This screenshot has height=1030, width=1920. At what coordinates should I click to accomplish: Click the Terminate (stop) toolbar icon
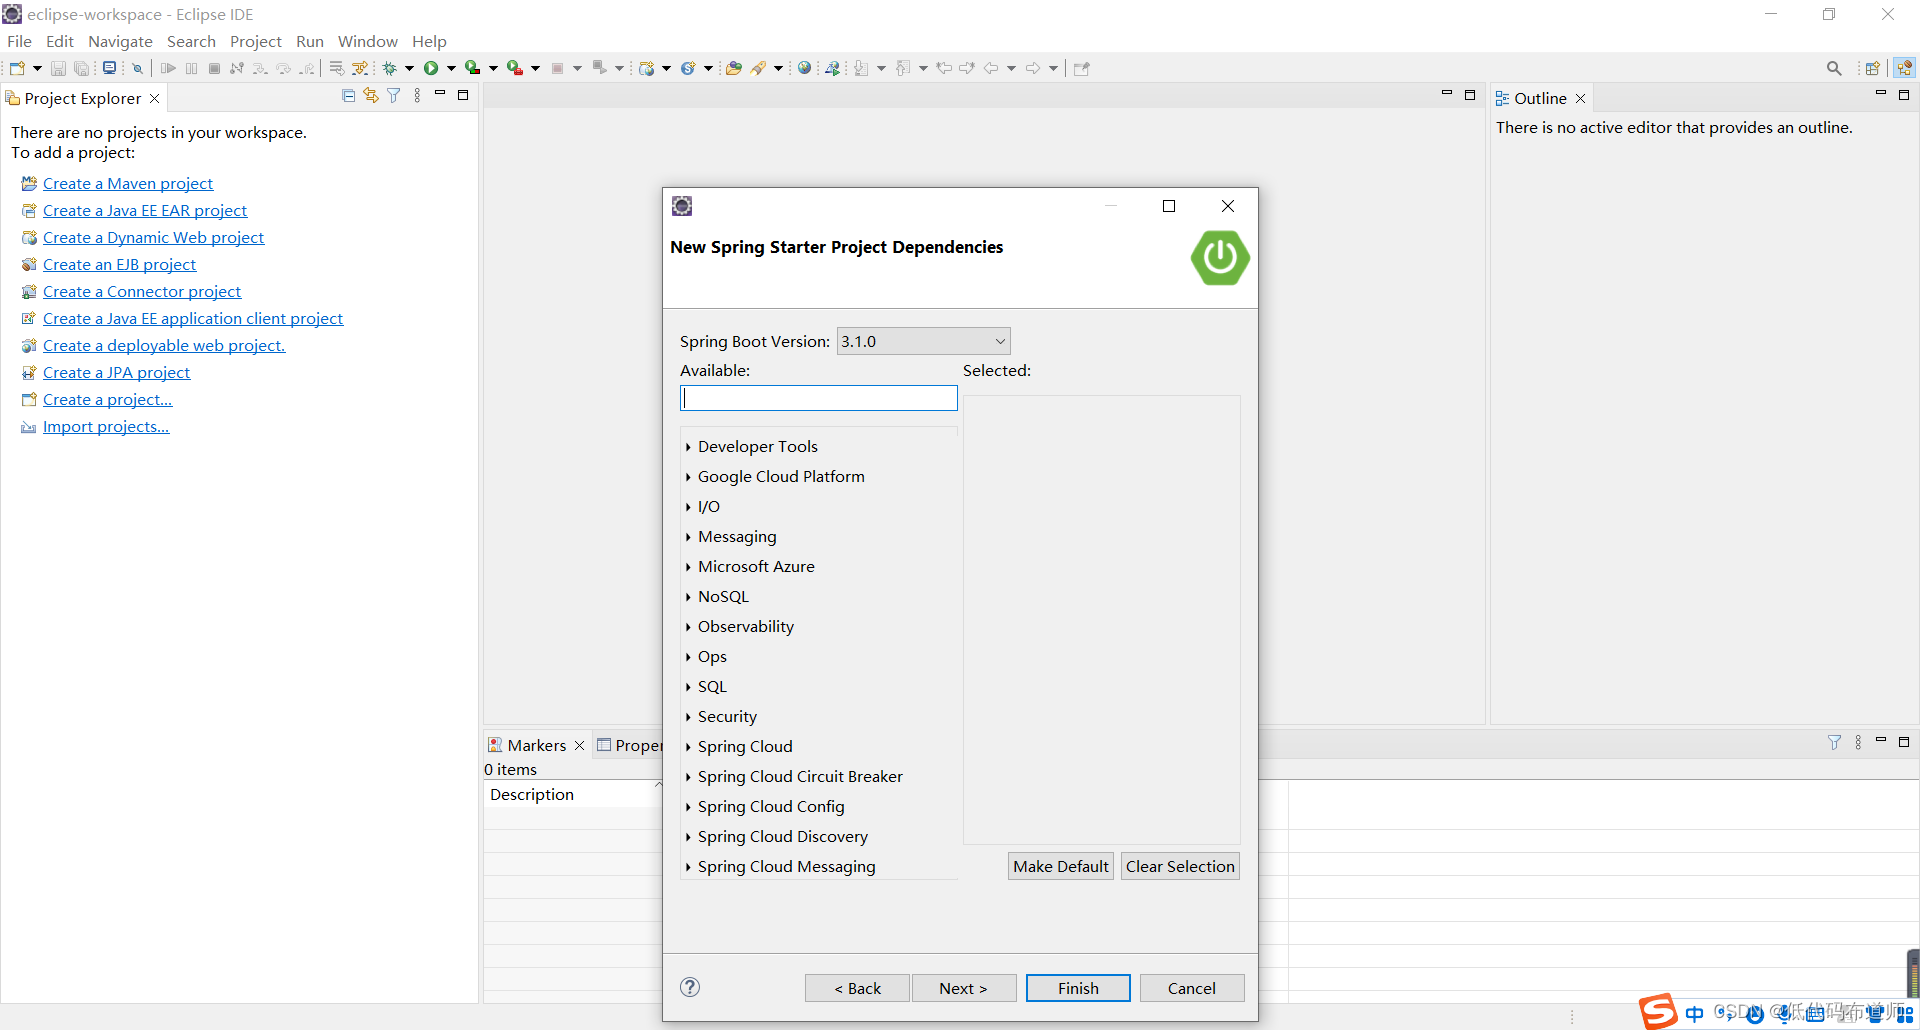214,68
